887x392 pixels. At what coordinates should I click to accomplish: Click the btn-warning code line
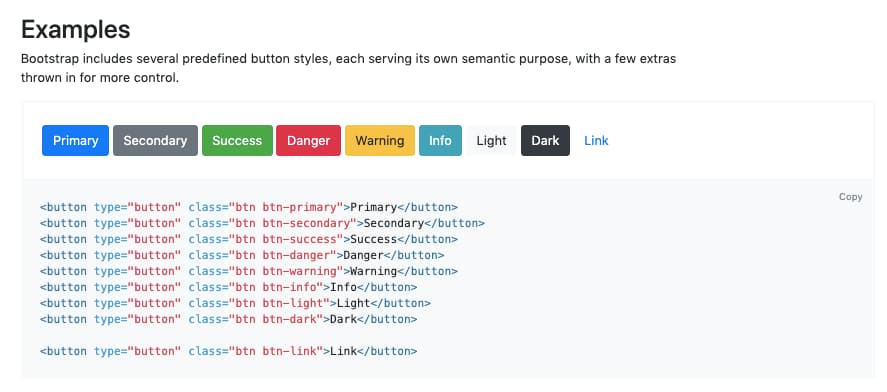[x=249, y=271]
